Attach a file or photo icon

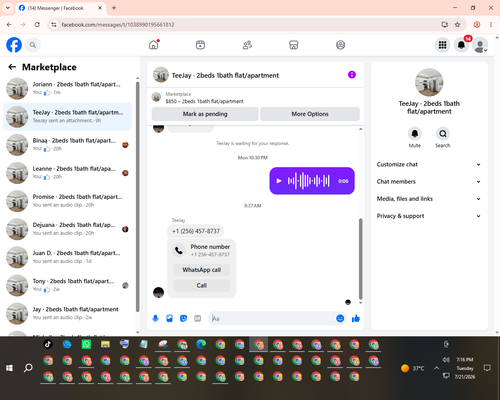(x=169, y=318)
